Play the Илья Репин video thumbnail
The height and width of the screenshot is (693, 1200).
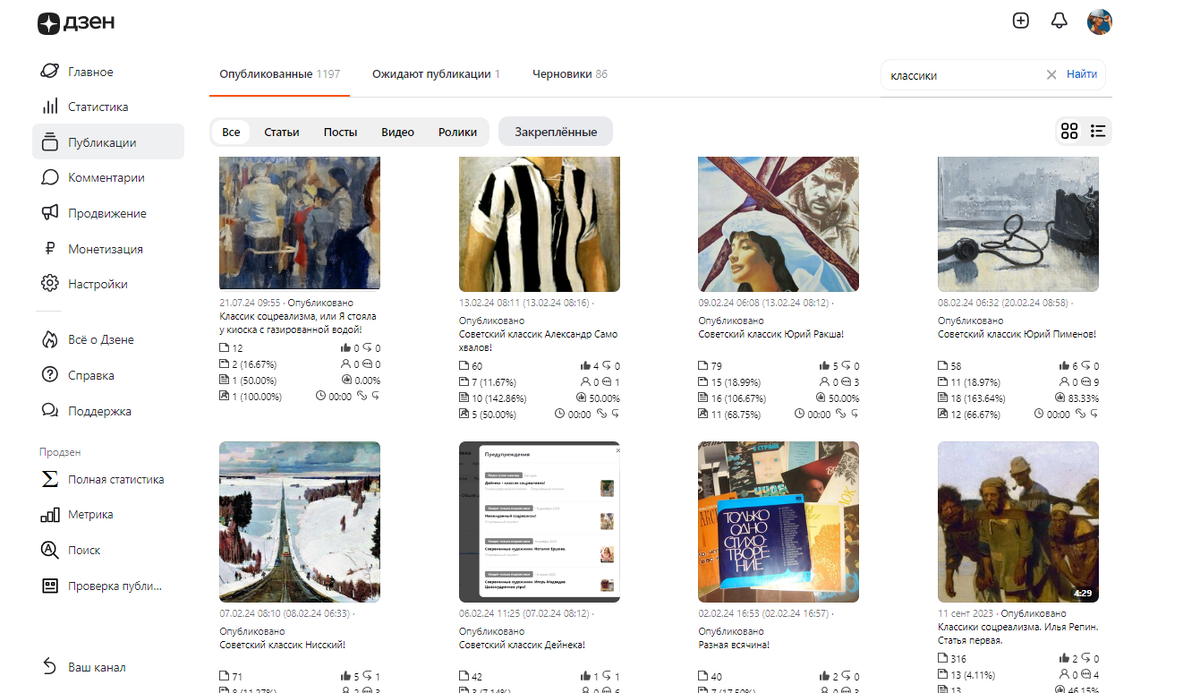point(1018,522)
